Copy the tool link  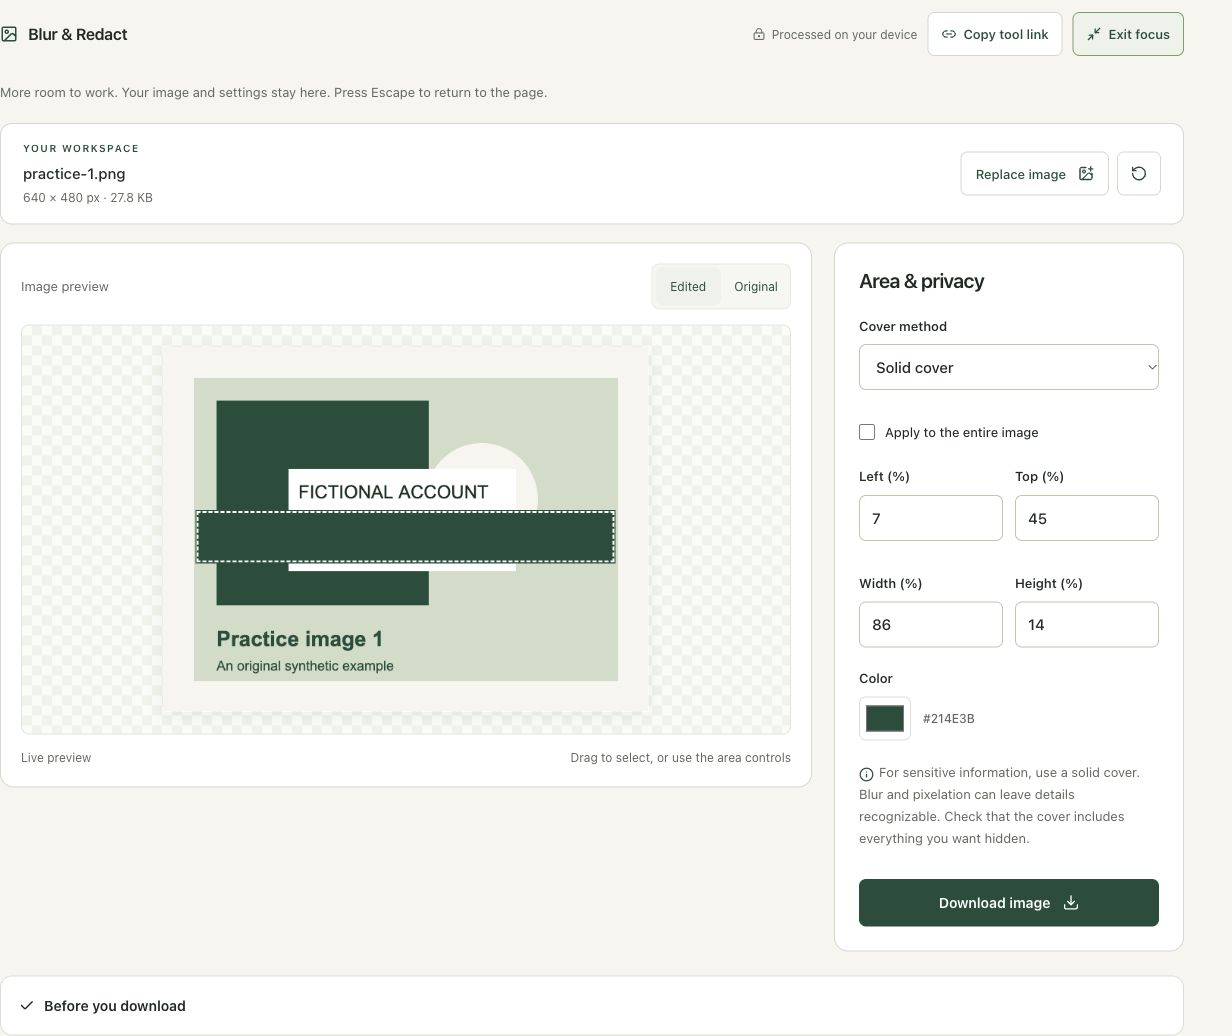995,34
